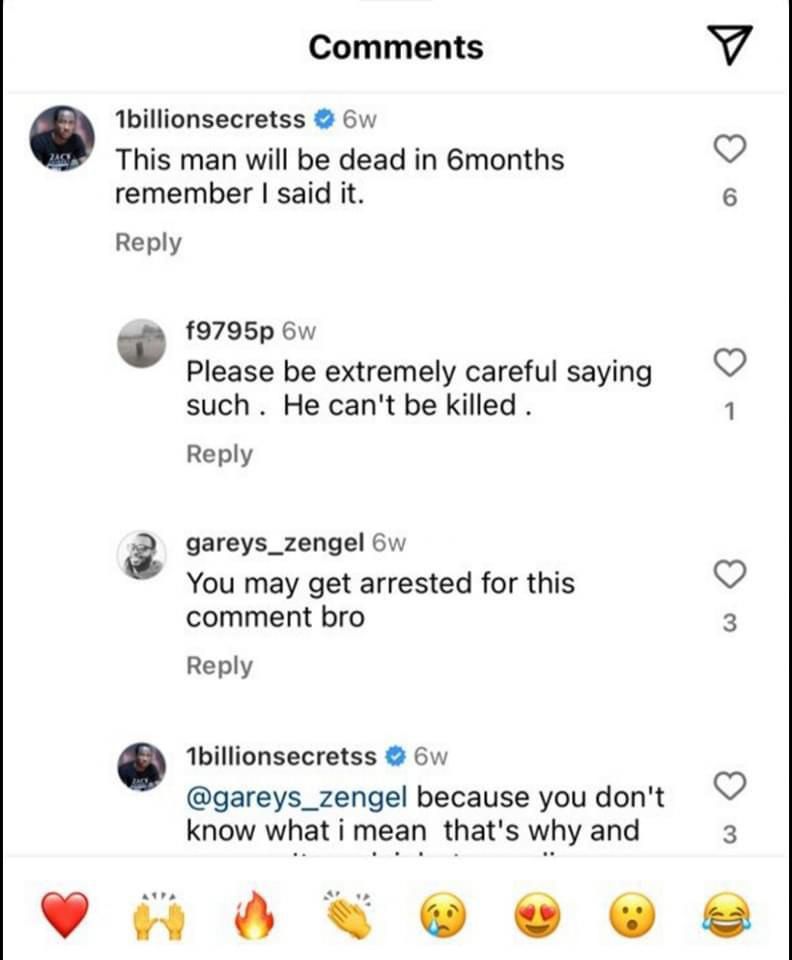
Task: Tap Reply under f9795p's comment
Action: coord(219,453)
